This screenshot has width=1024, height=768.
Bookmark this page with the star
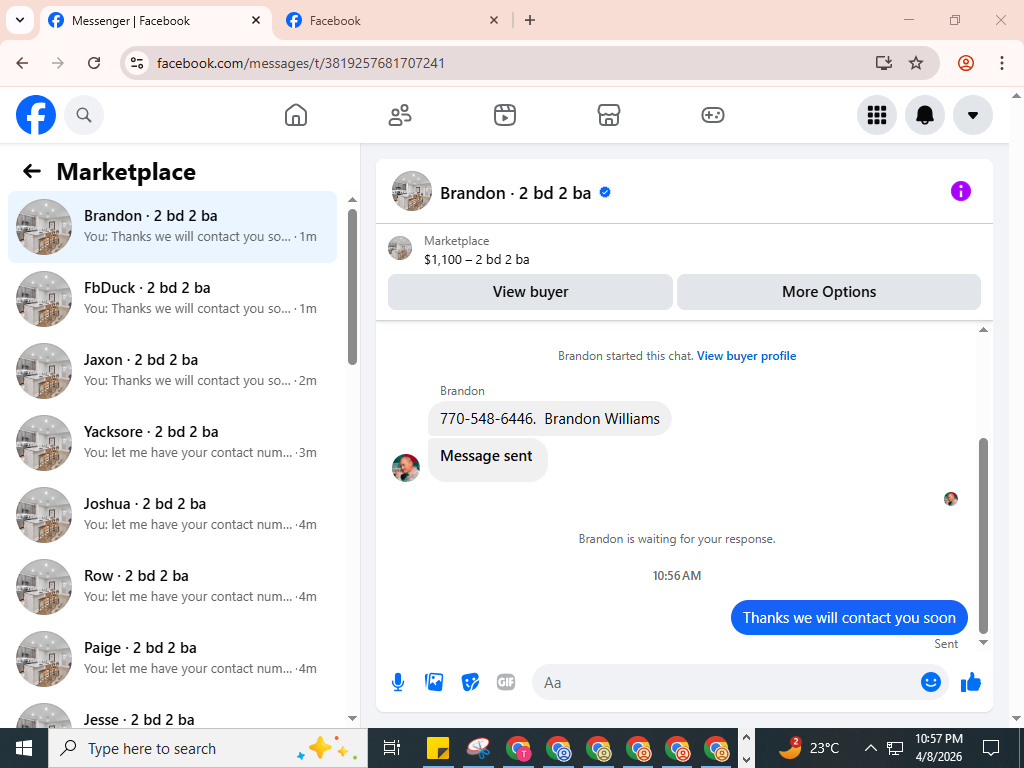tap(916, 63)
